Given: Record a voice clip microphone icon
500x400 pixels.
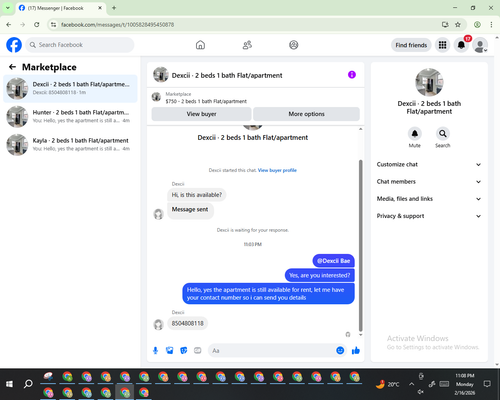Looking at the screenshot, I should click(155, 350).
